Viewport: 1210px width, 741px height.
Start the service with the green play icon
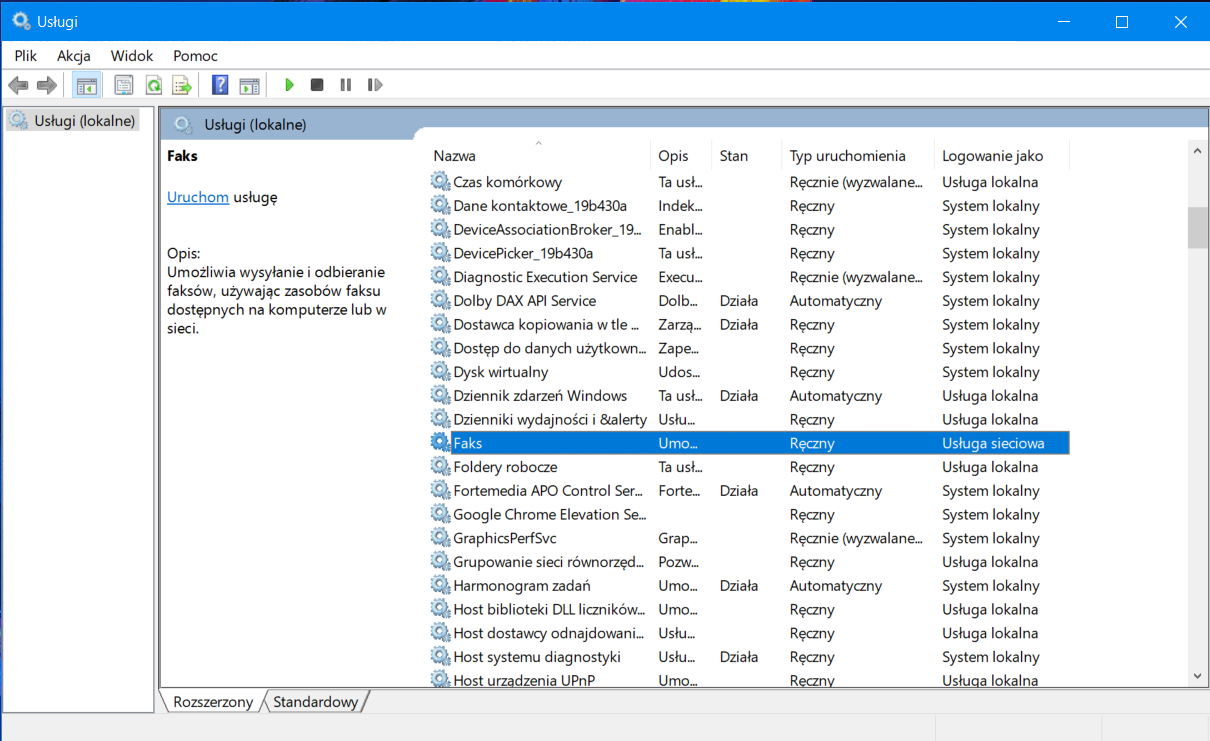tap(289, 85)
